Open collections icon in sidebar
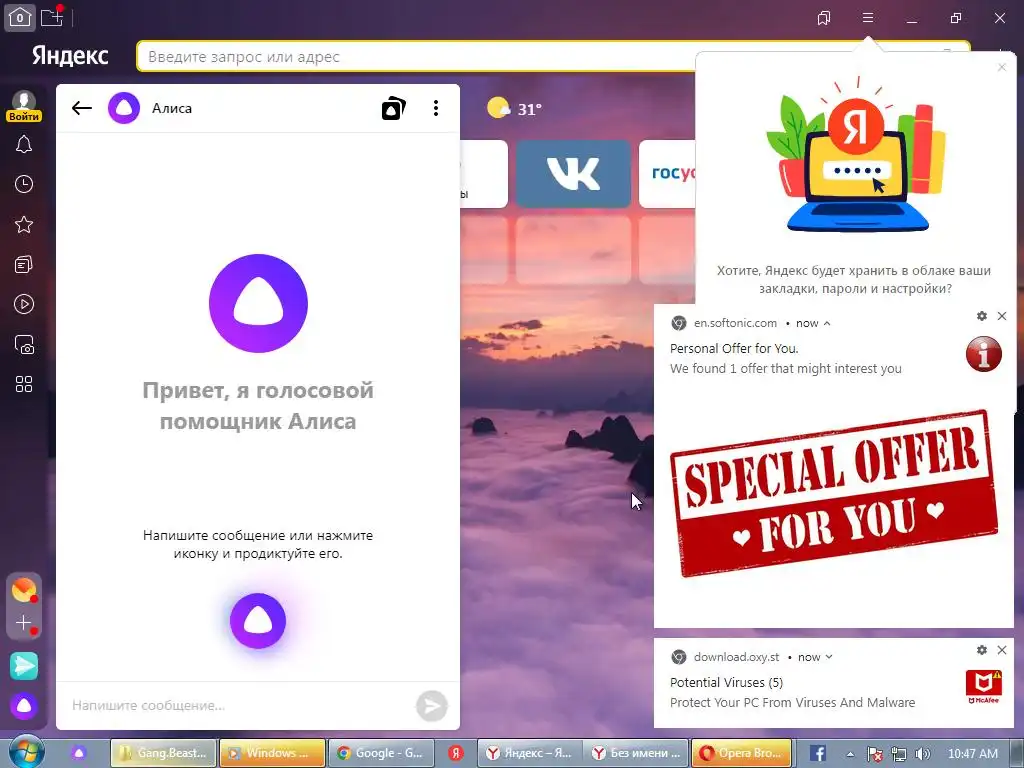This screenshot has height=768, width=1024. (x=24, y=264)
